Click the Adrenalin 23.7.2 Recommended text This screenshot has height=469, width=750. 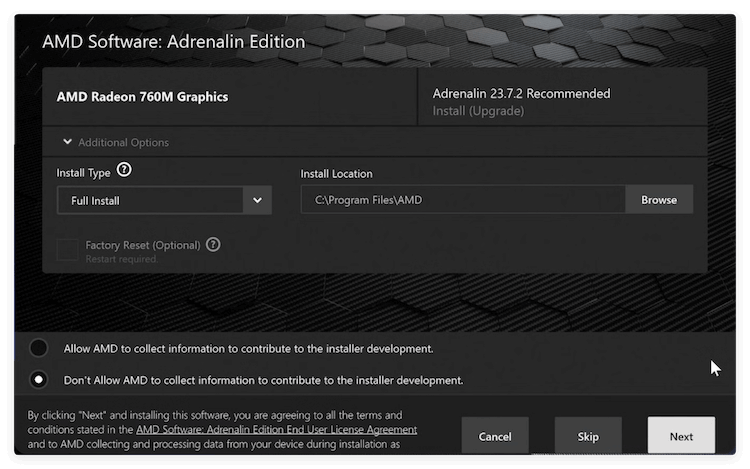(521, 94)
